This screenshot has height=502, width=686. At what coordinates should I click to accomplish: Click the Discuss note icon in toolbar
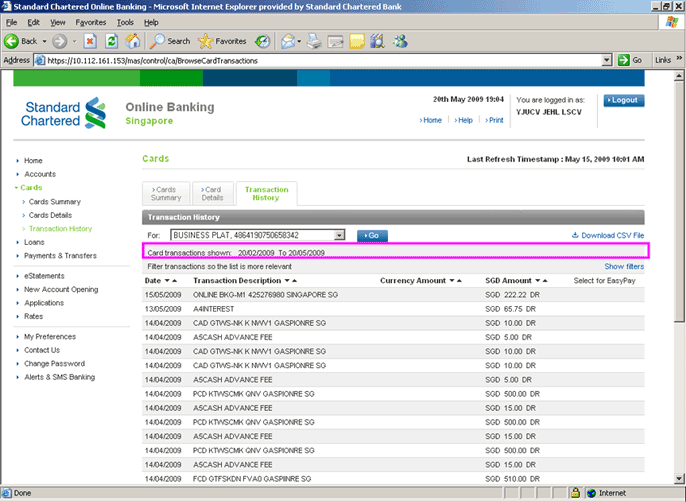357,41
